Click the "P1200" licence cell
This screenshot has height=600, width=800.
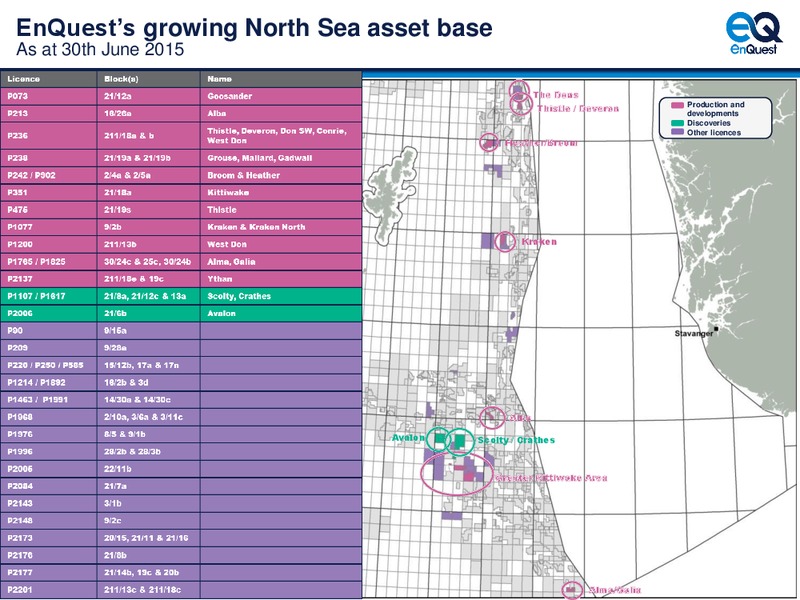click(x=48, y=244)
